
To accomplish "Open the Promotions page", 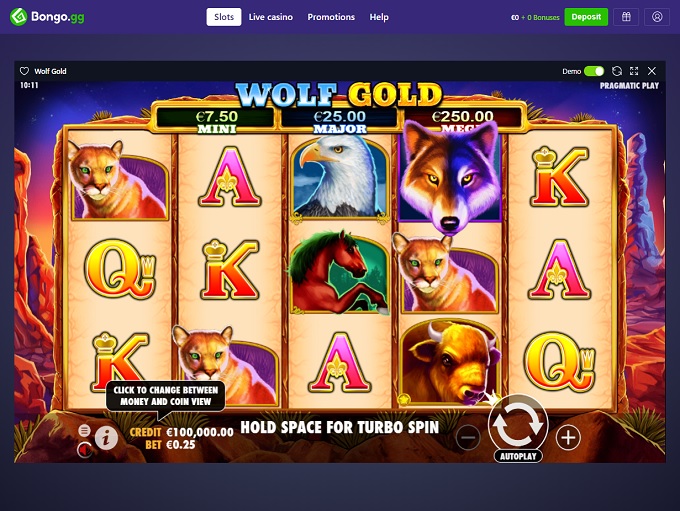I will [331, 17].
